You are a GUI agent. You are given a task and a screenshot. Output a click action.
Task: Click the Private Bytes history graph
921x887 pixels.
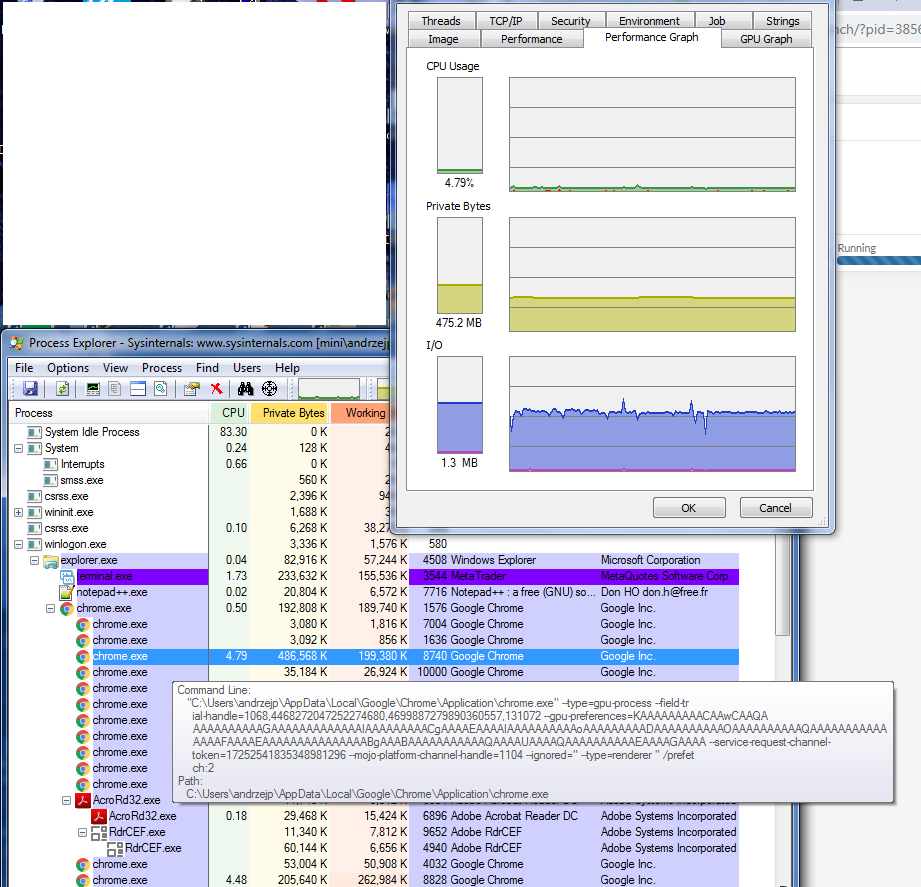tap(652, 274)
